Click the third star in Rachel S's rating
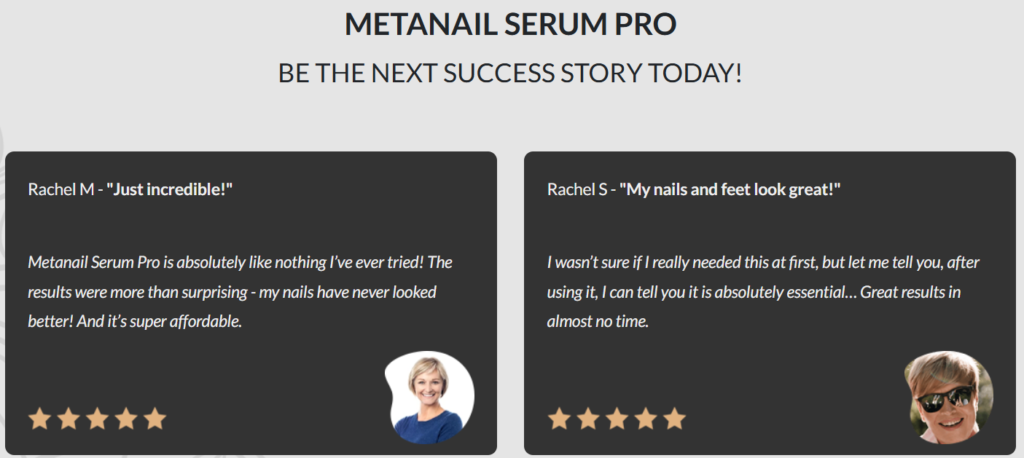 click(617, 418)
